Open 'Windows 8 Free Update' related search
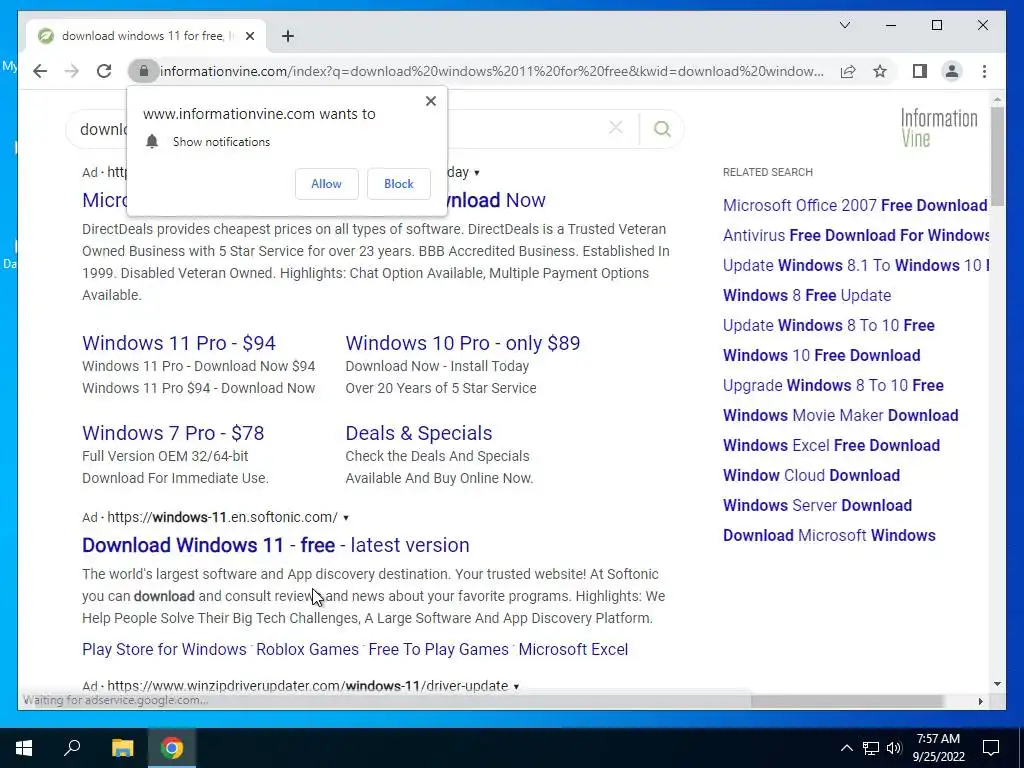The width and height of the screenshot is (1024, 768). [807, 295]
